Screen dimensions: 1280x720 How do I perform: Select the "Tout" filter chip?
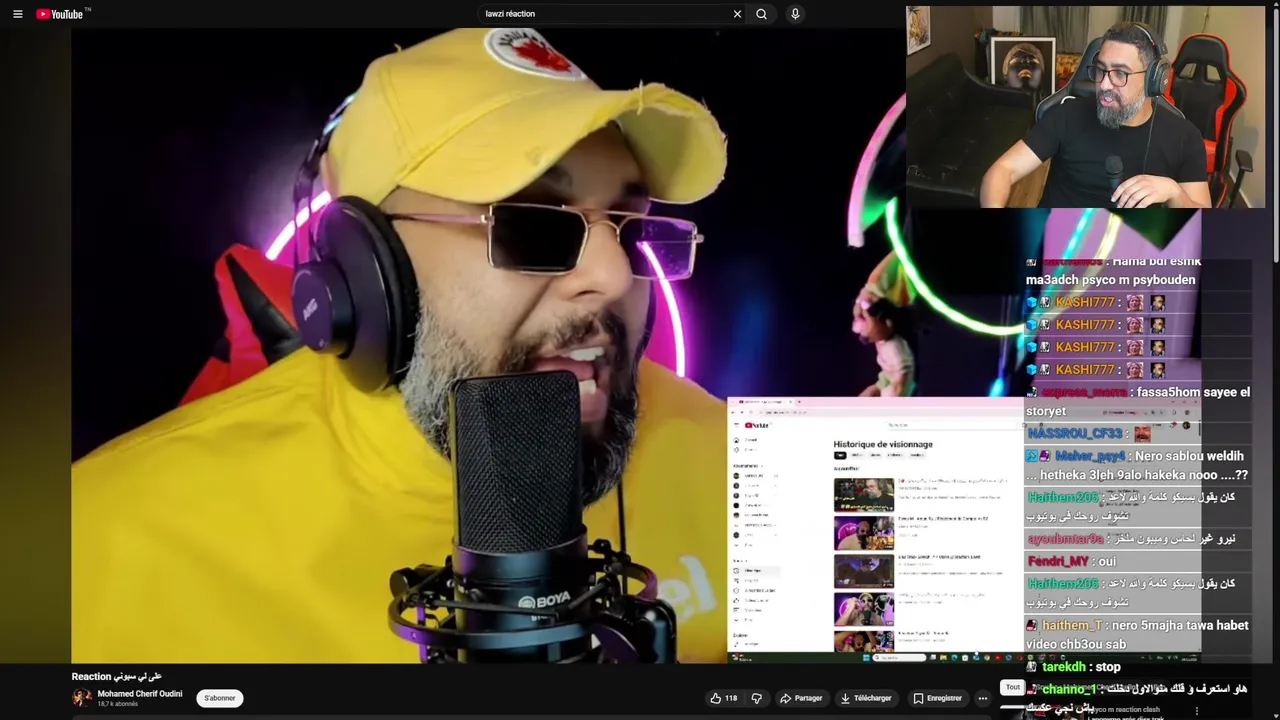[x=1013, y=688]
